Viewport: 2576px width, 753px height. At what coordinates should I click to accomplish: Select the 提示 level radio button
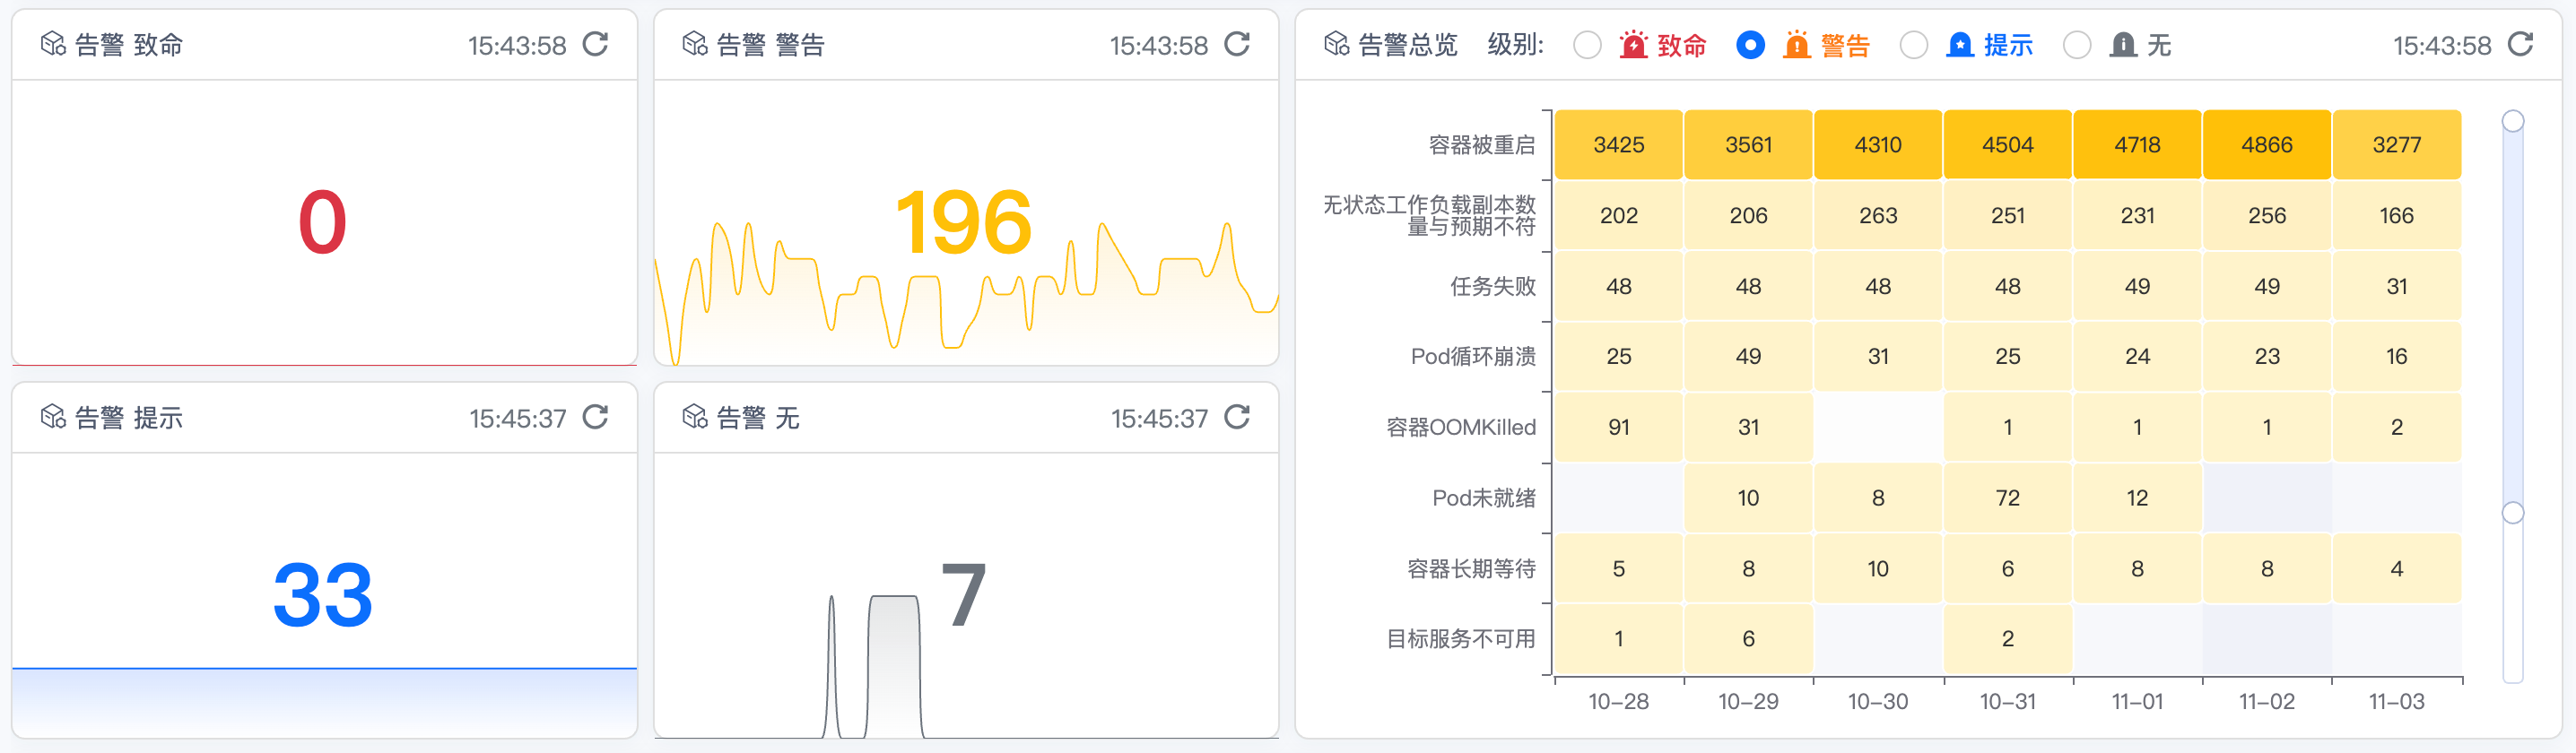1913,45
